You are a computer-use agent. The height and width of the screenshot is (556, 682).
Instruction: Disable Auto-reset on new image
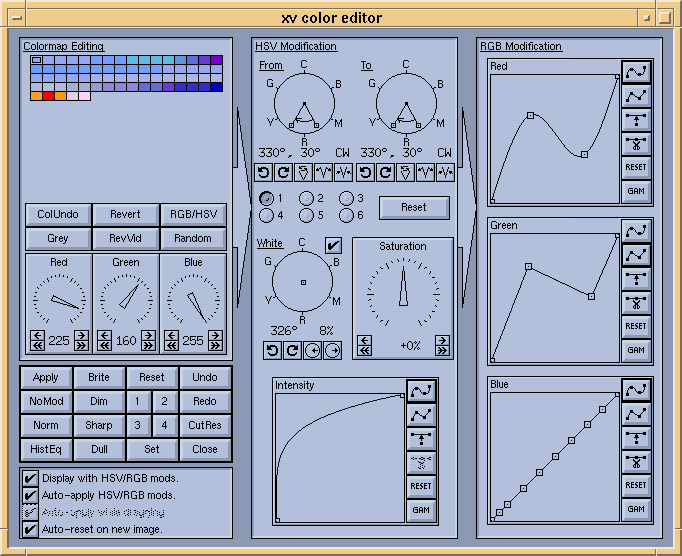point(30,529)
